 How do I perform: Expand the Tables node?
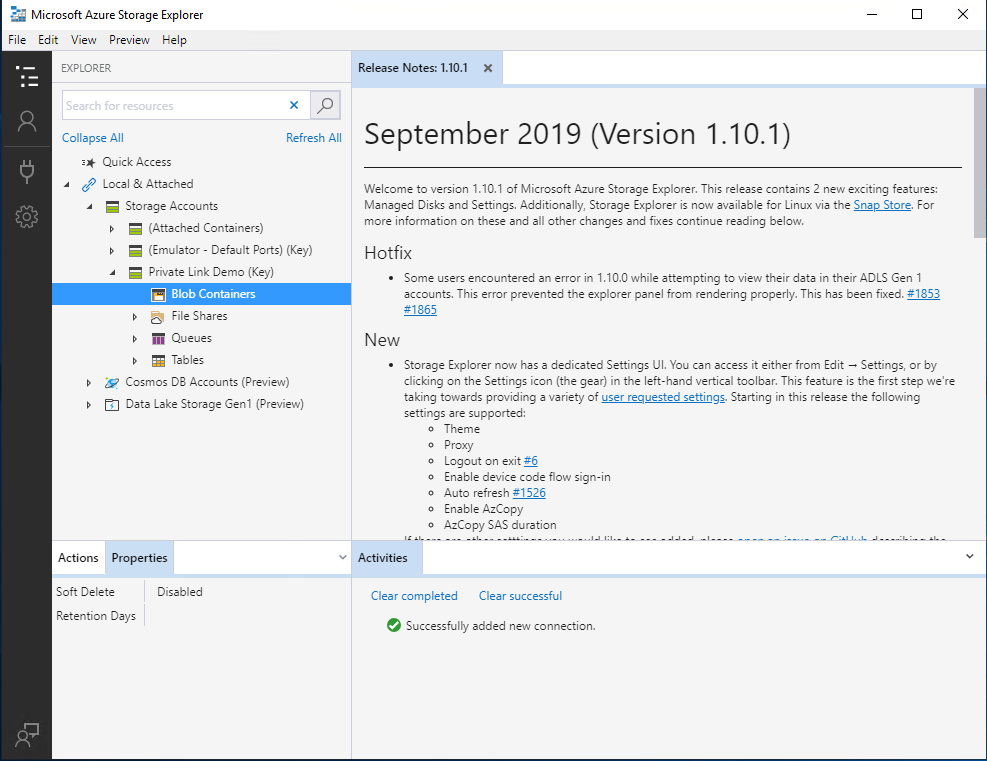point(135,361)
